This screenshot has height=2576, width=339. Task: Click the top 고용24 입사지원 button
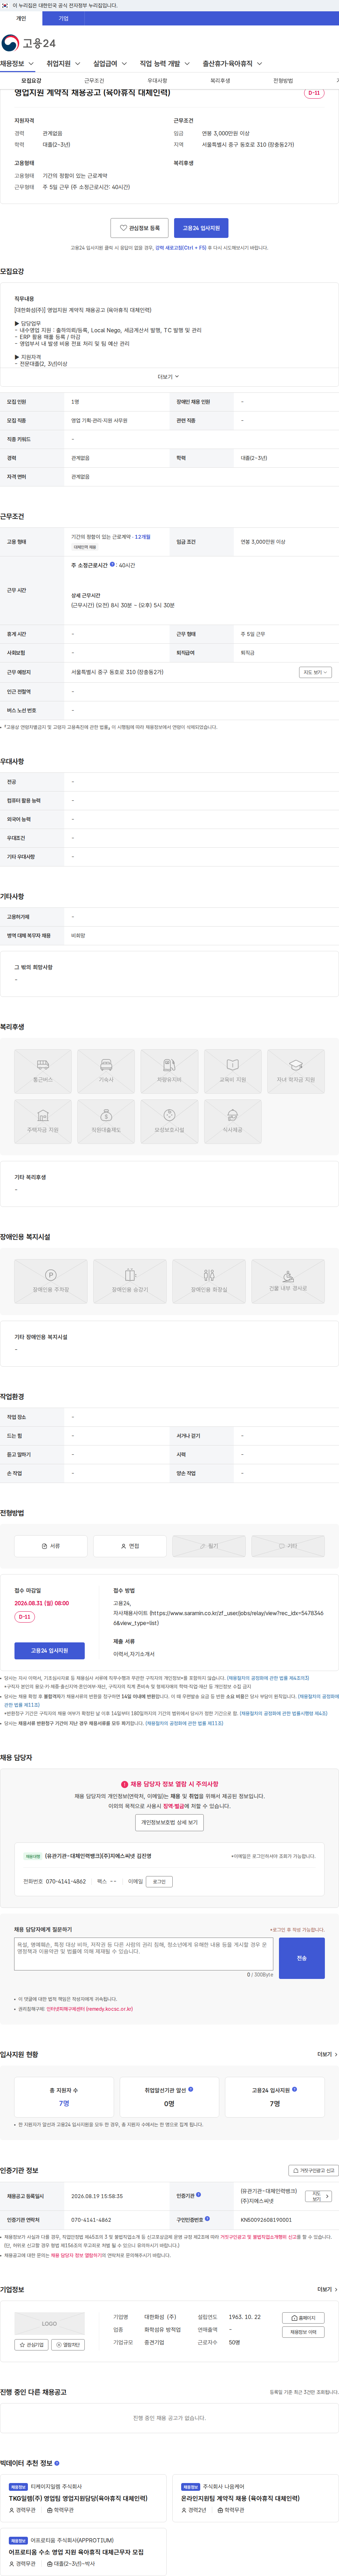coord(201,228)
